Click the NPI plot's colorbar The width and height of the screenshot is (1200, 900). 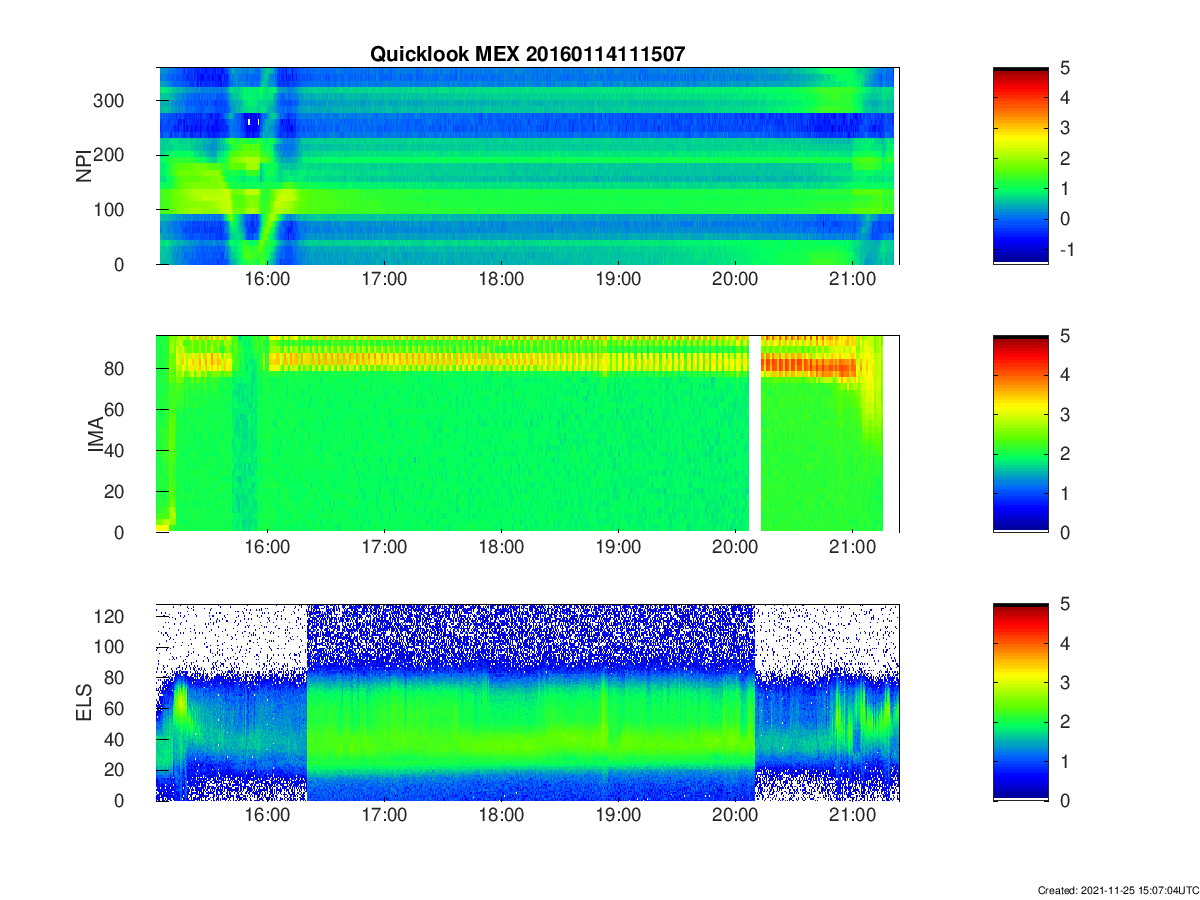tap(1021, 166)
